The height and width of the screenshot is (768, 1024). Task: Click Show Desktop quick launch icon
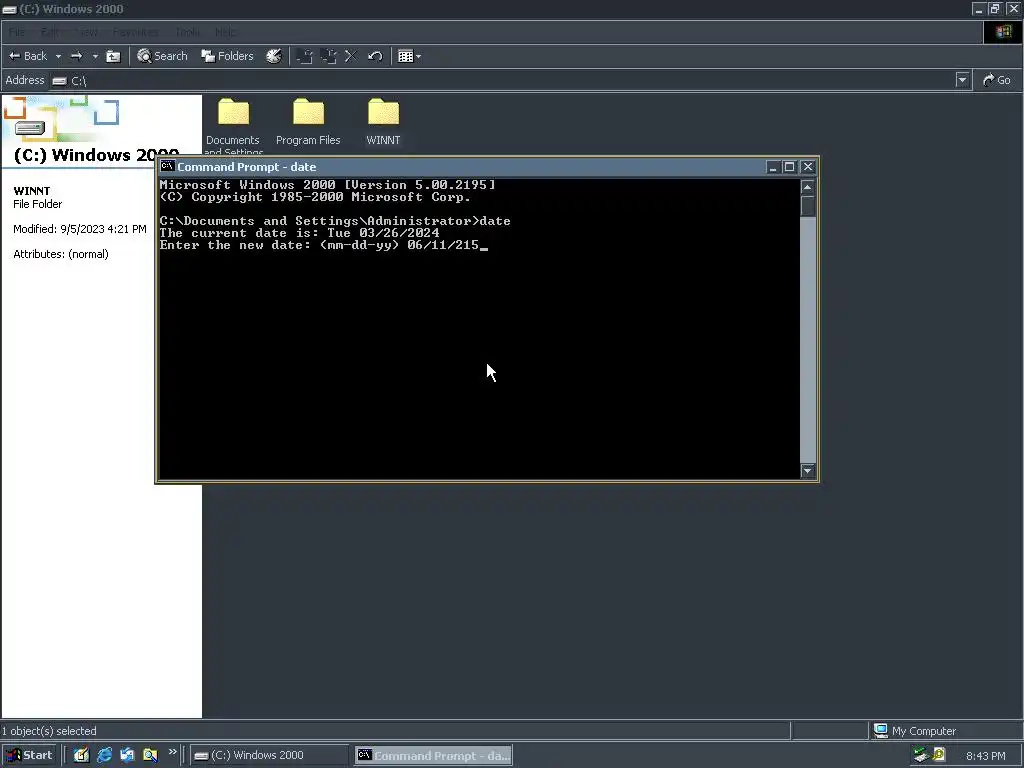[81, 755]
